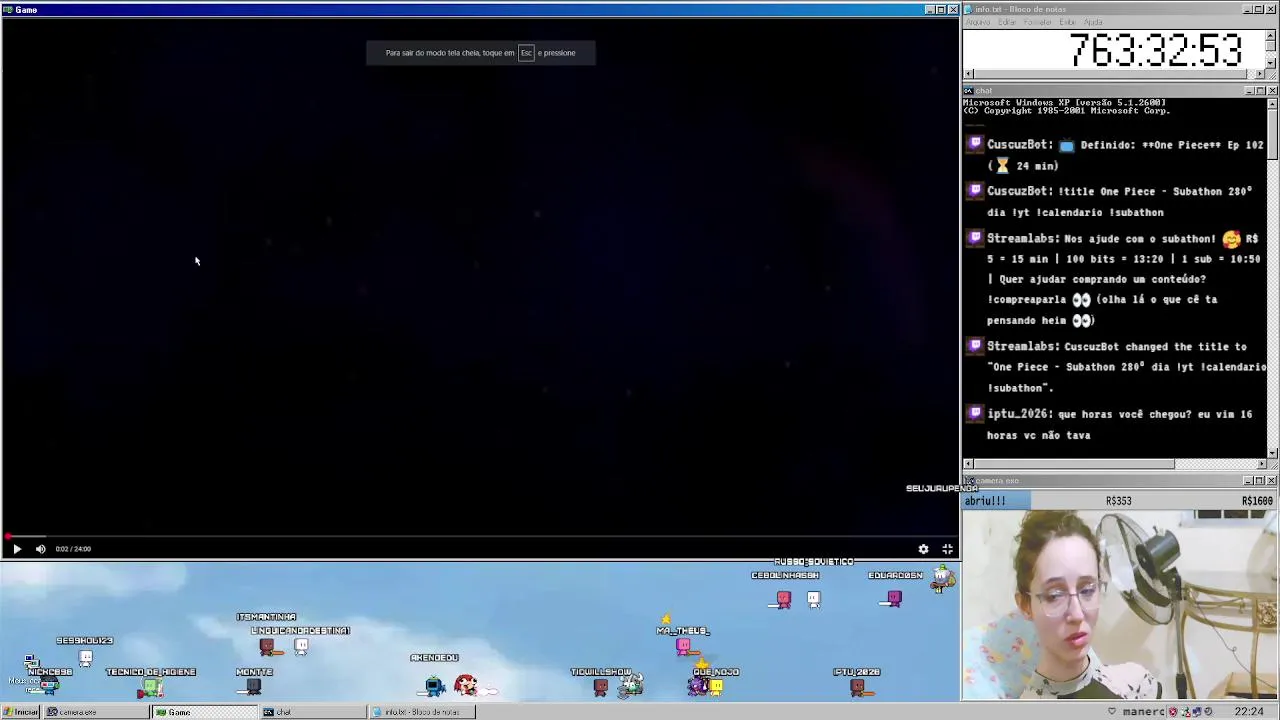Click the QUE_NOJO avatar character
The height and width of the screenshot is (720, 1280).
click(x=715, y=686)
